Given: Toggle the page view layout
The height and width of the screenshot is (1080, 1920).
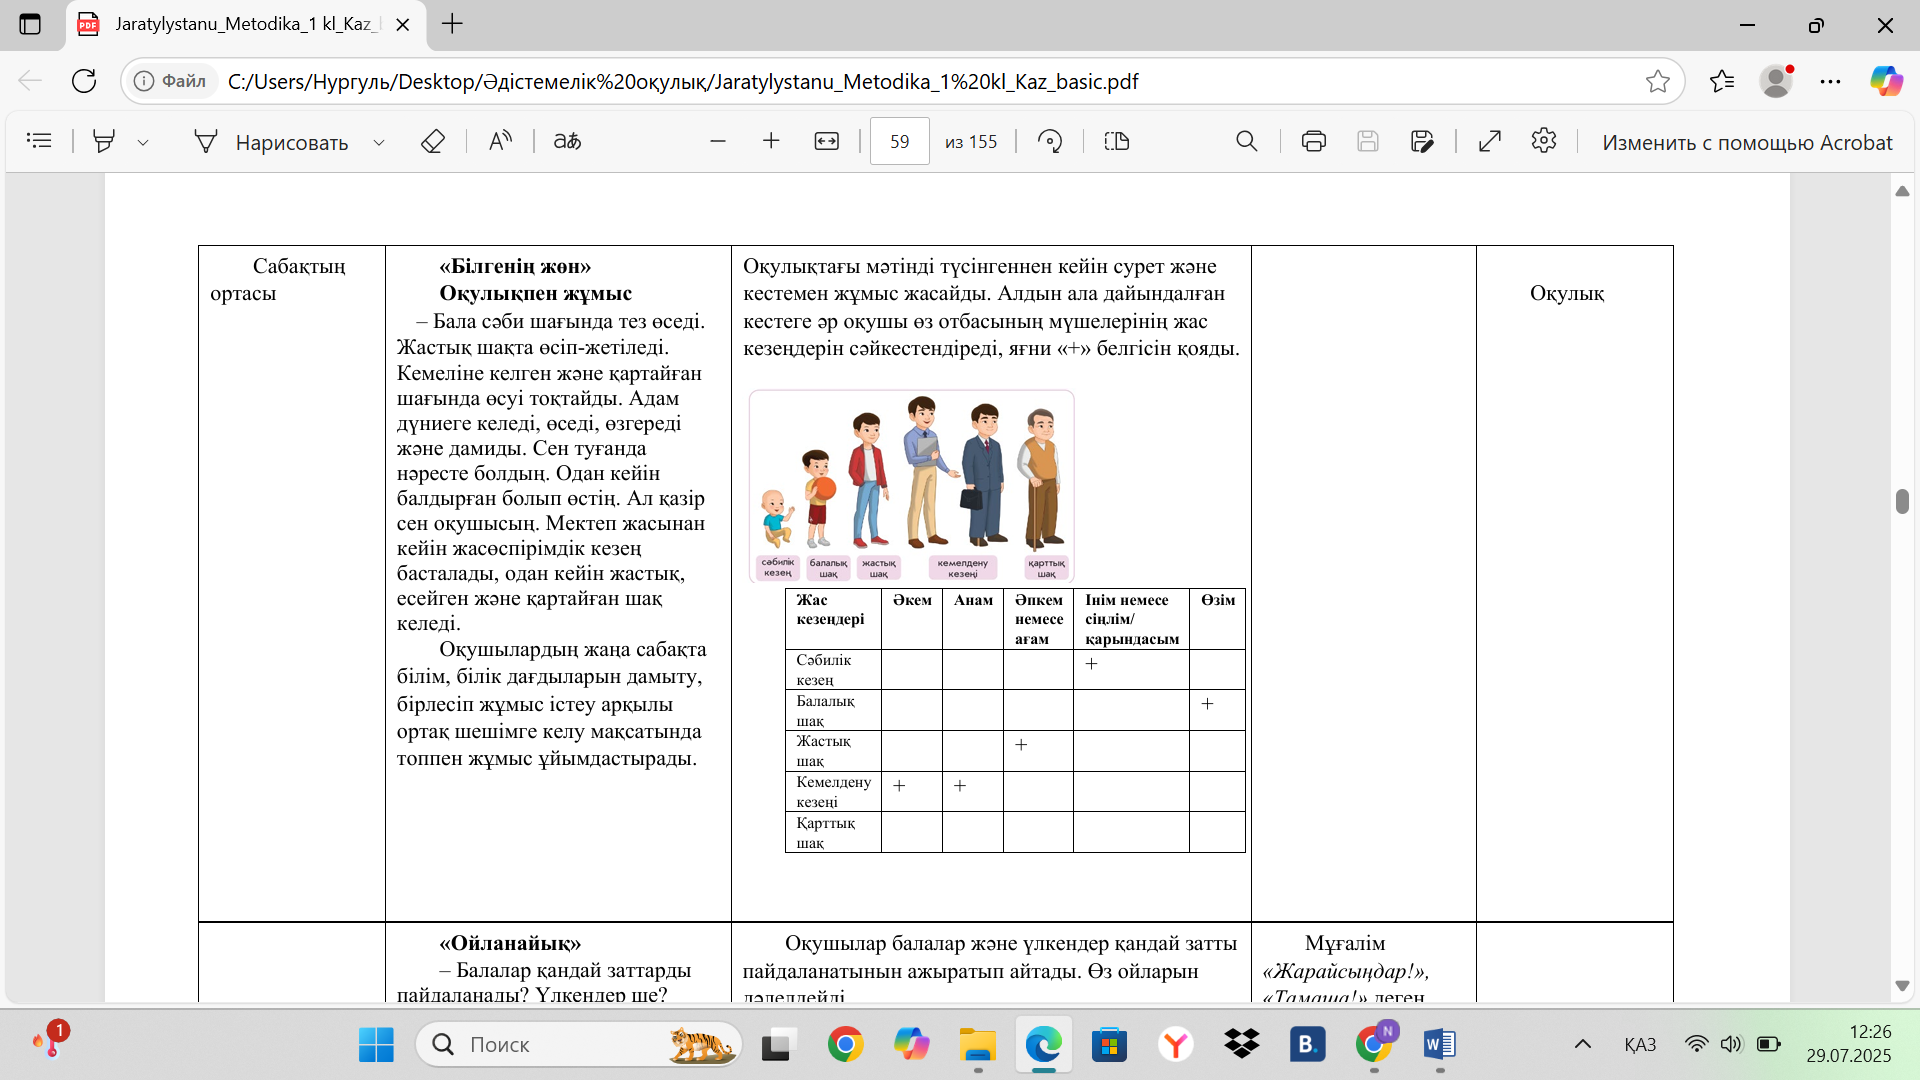Looking at the screenshot, I should [x=1116, y=141].
